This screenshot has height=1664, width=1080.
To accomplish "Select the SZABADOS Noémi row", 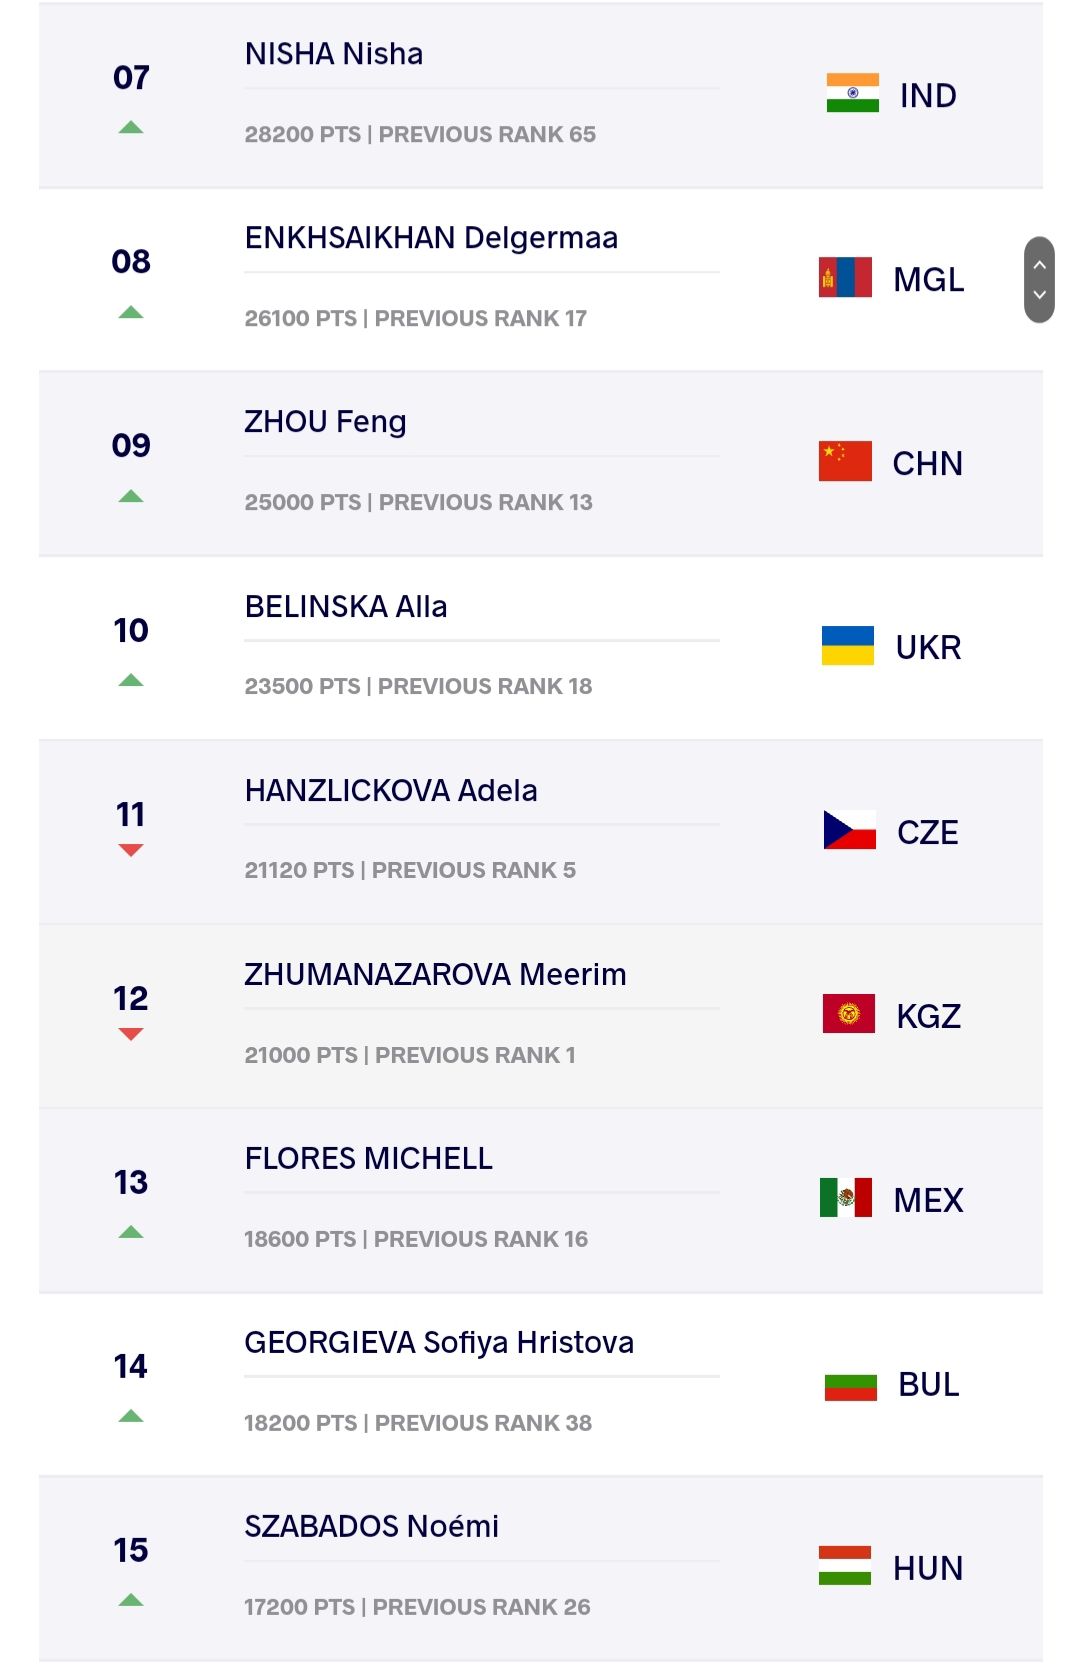I will [x=541, y=1569].
